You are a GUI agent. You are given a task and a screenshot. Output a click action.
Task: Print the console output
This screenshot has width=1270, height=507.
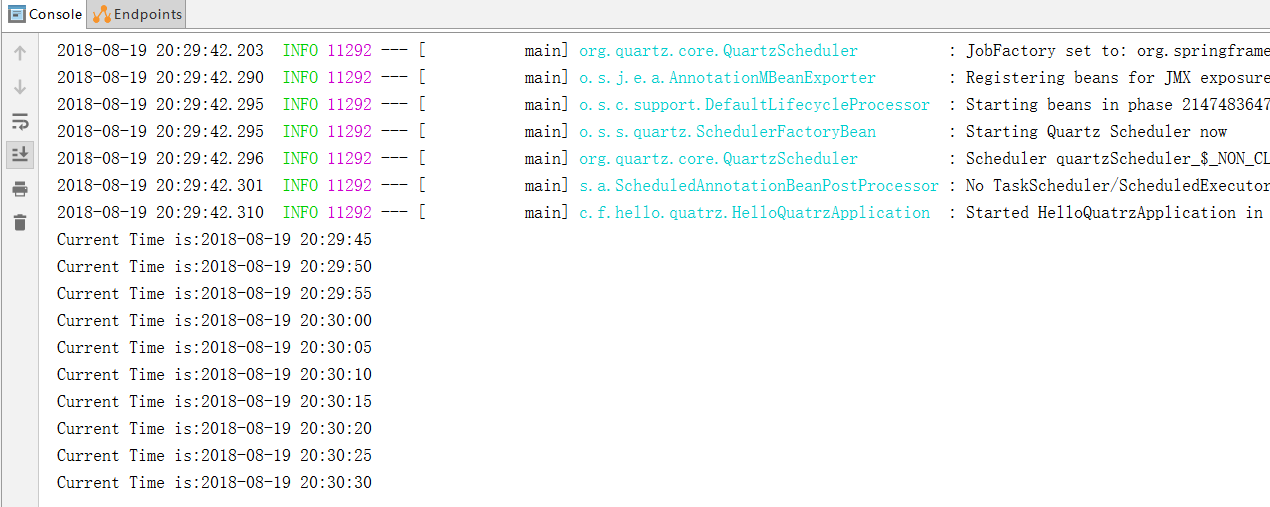click(x=20, y=188)
